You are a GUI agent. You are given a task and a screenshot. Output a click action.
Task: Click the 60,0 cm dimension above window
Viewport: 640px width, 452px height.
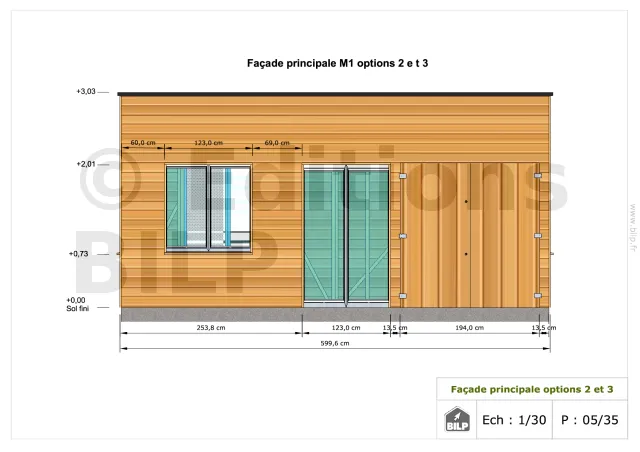click(x=143, y=143)
